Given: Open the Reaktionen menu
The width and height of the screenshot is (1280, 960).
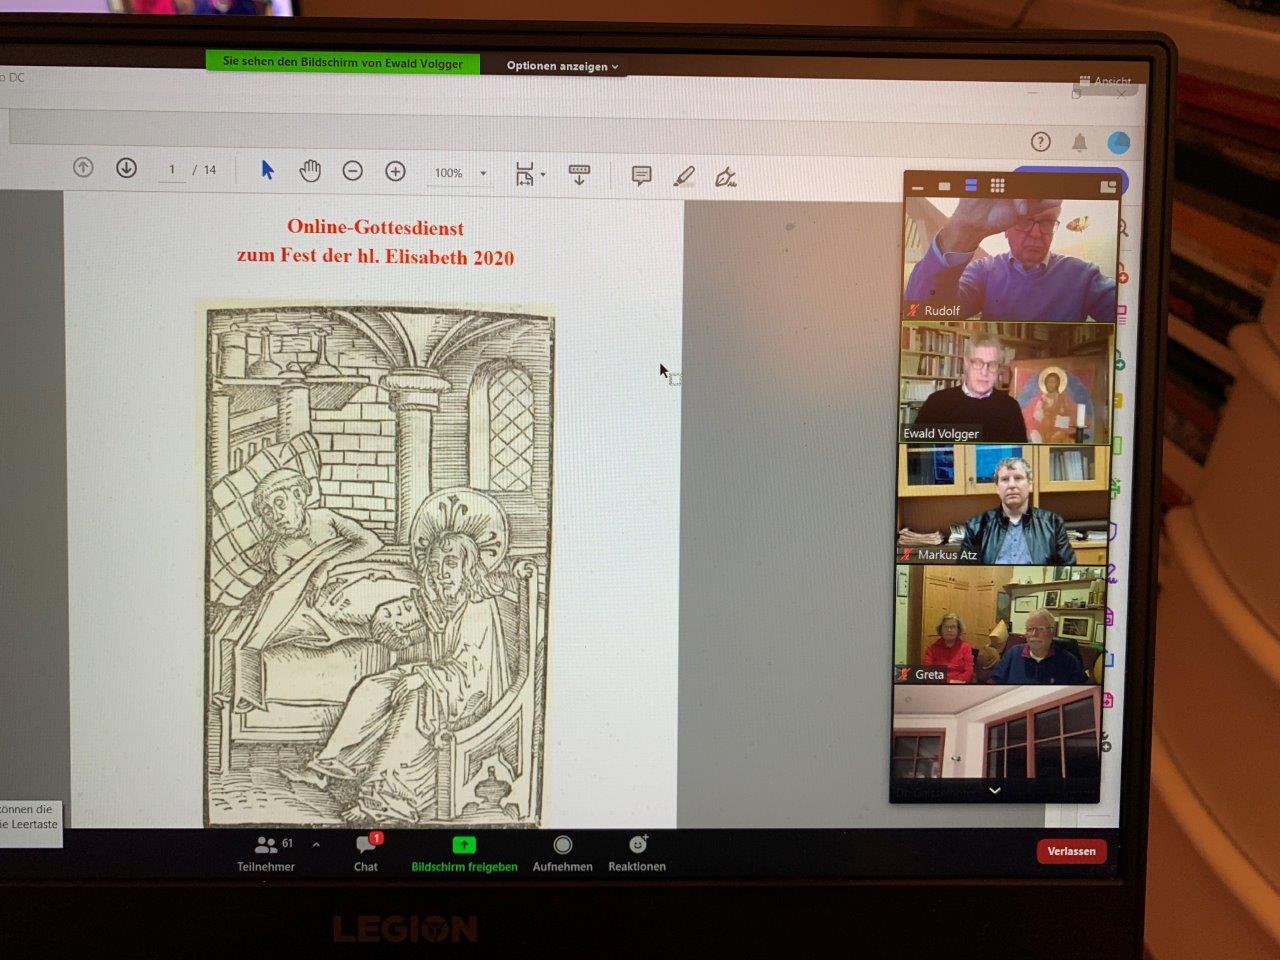Looking at the screenshot, I should pos(637,853).
